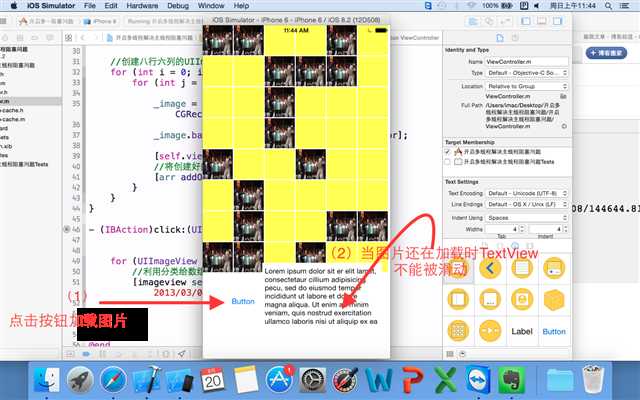Select the highlighted .m file in the project navigator
The width and height of the screenshot is (640, 400).
click(x=31, y=101)
